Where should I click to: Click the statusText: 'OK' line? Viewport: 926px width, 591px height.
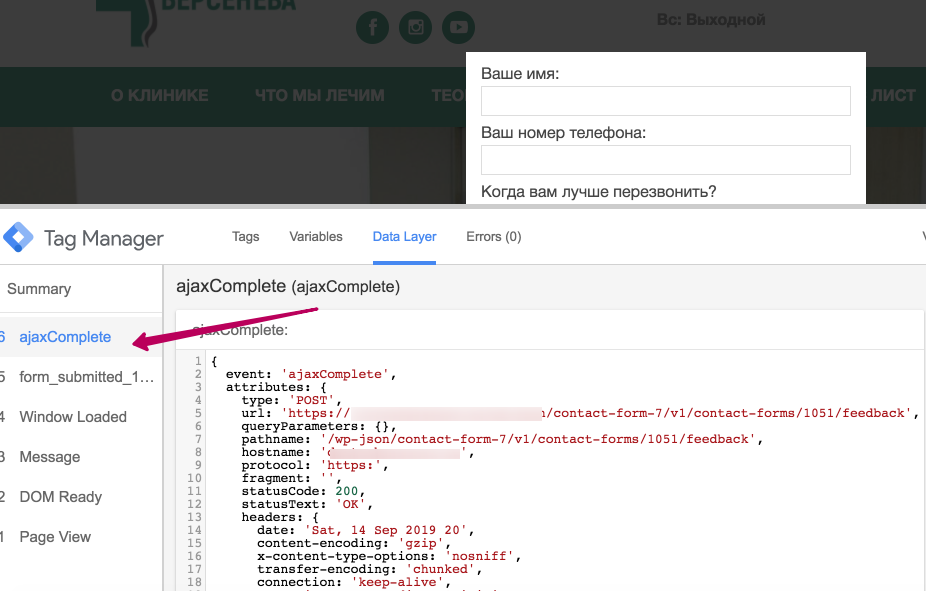point(307,504)
